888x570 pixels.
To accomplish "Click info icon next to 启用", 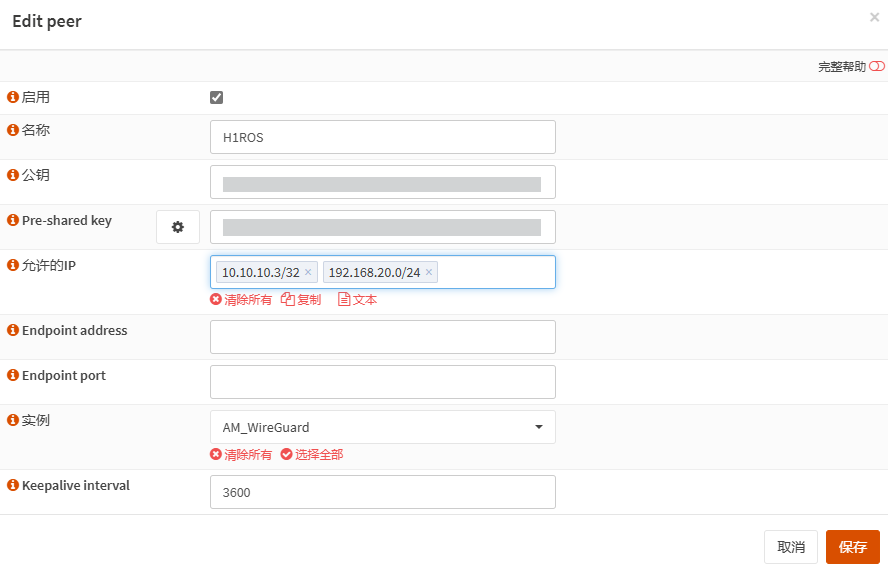I will (x=13, y=98).
